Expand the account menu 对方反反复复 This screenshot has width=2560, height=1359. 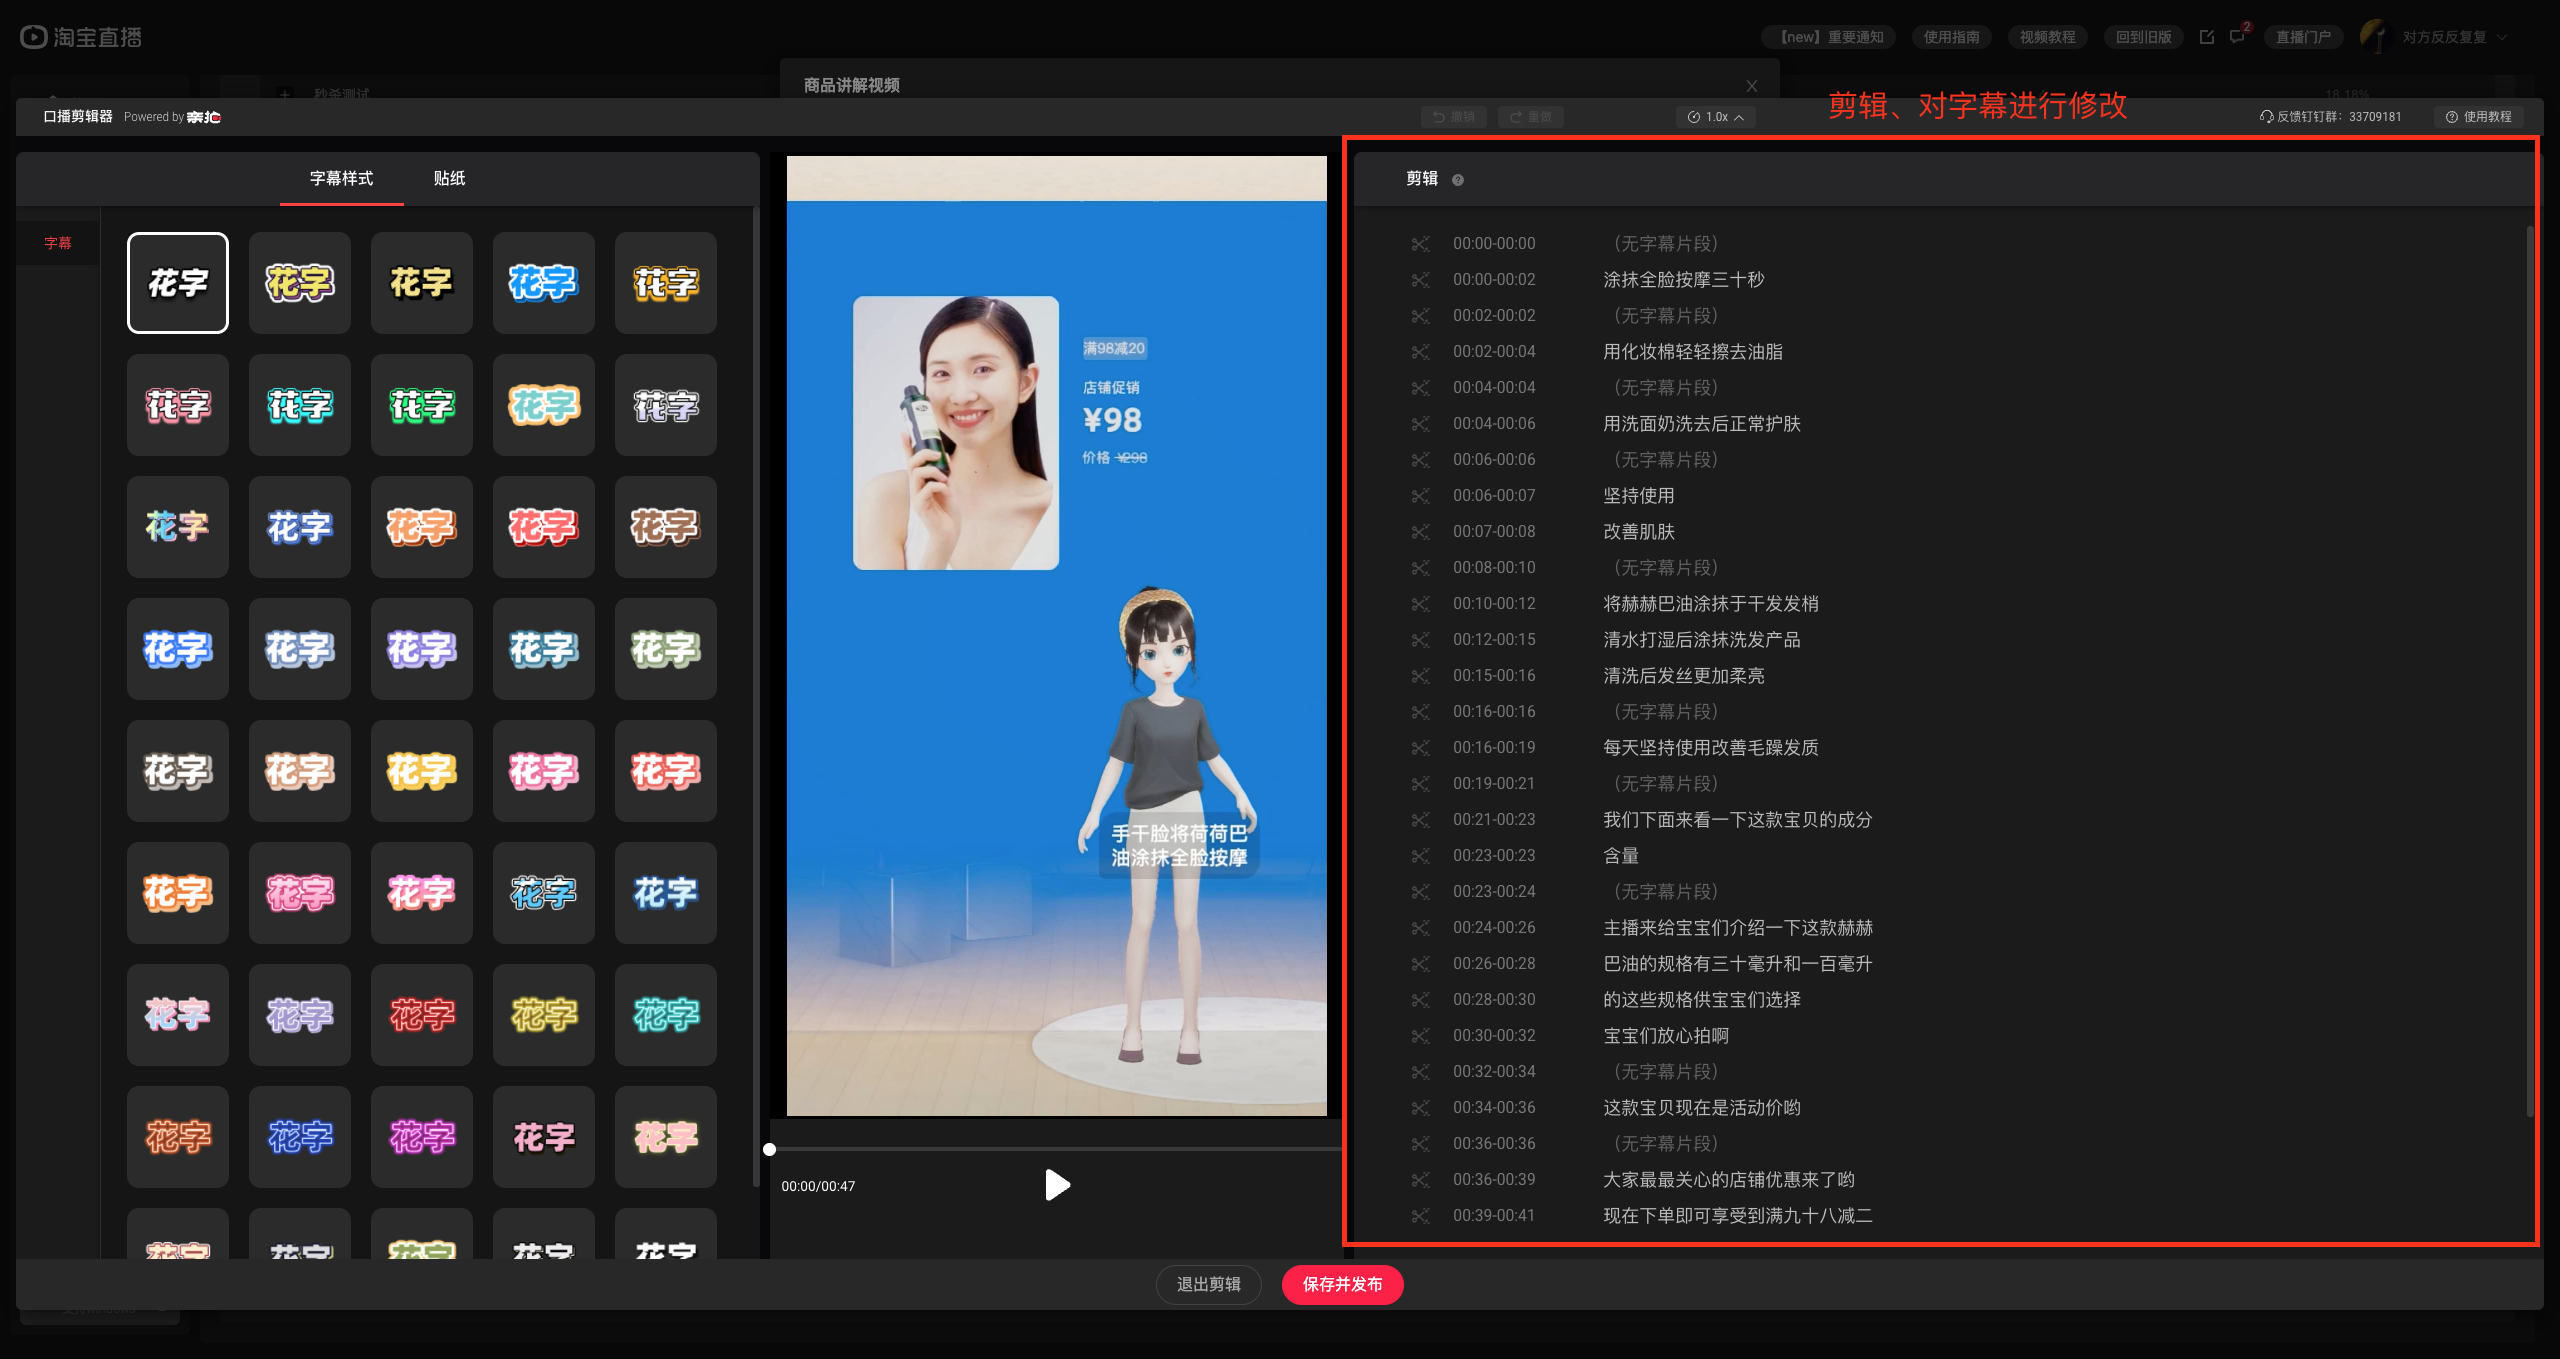point(2455,37)
